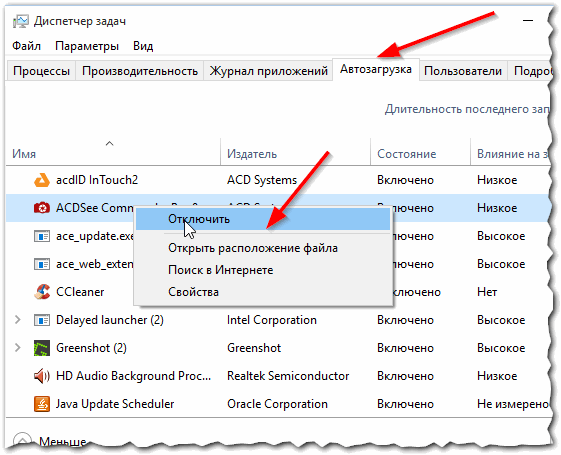Click the acdID InTouch2 orange icon
561x455 pixels.
pyautogui.click(x=42, y=180)
